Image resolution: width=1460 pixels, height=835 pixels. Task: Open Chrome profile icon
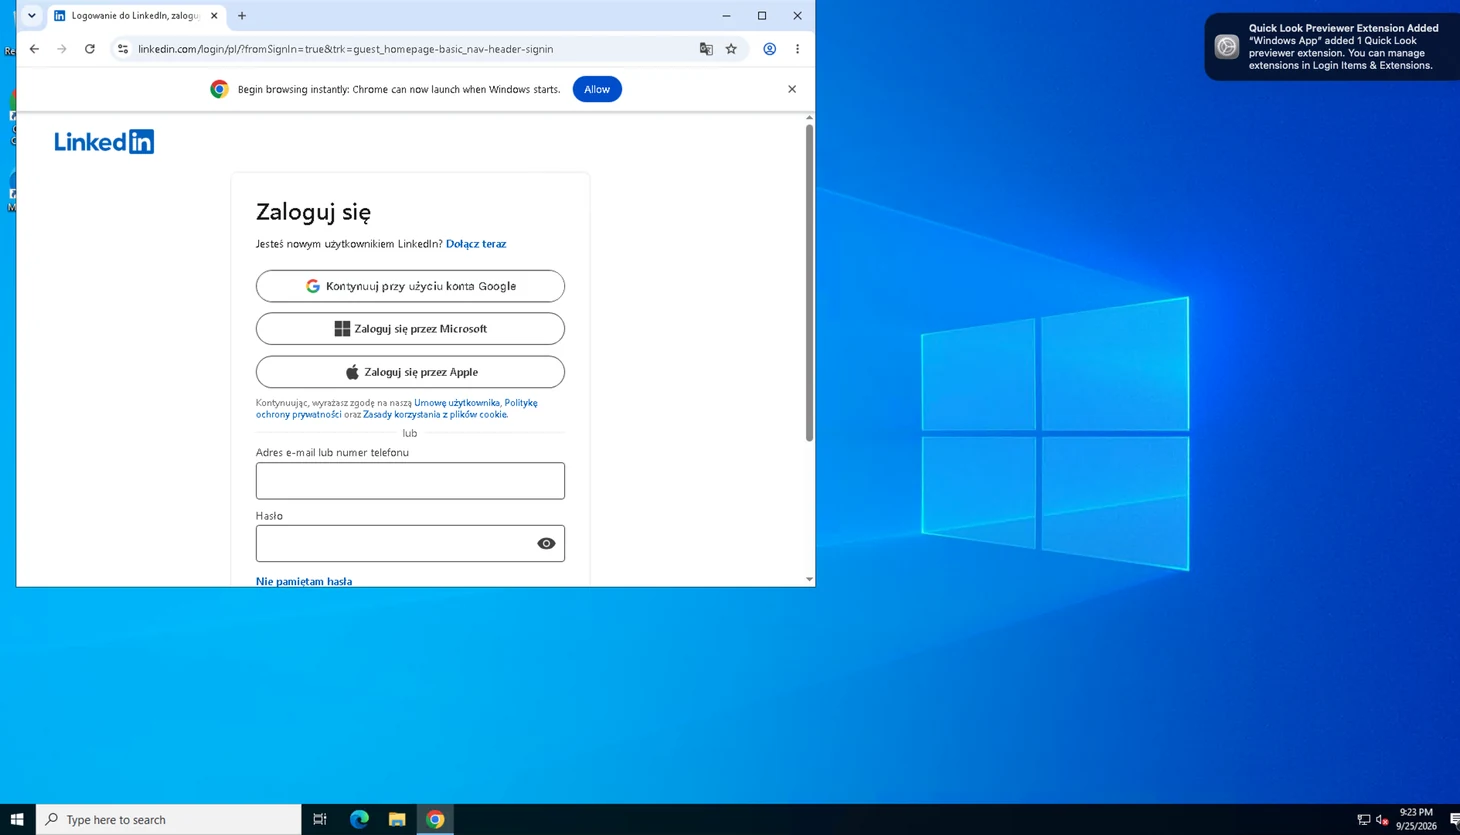[769, 49]
